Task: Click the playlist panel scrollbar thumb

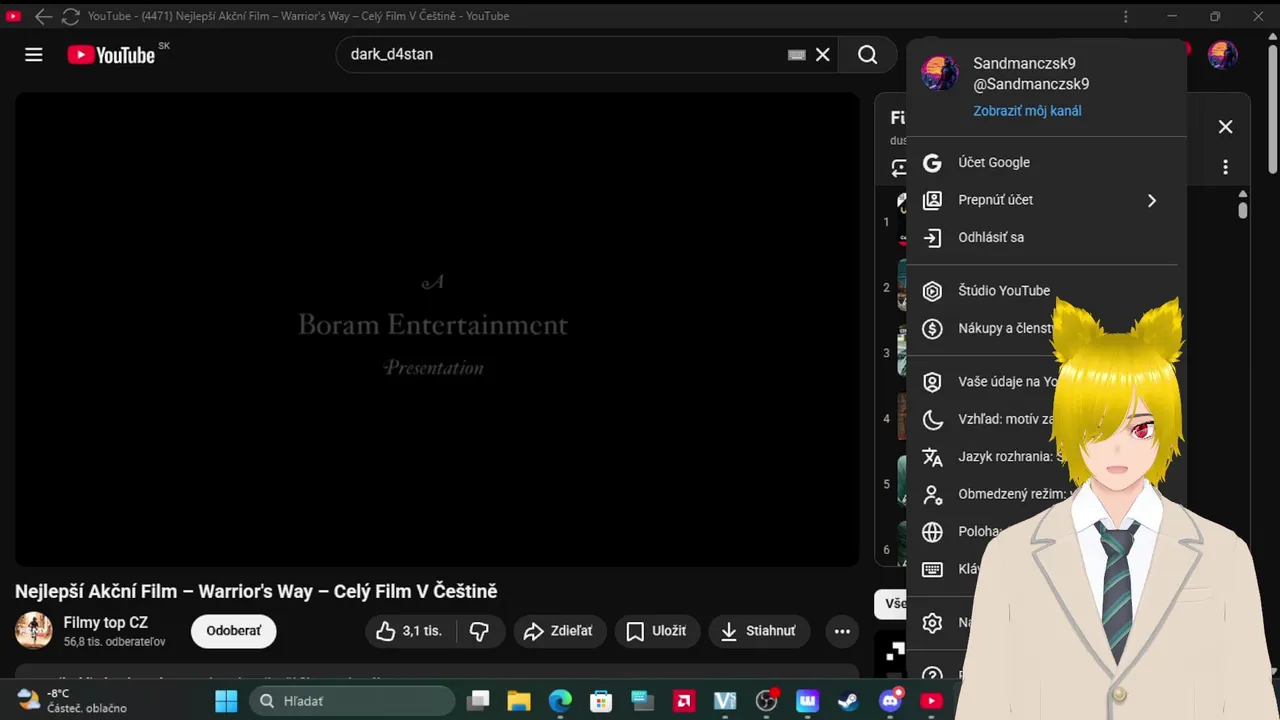Action: click(1243, 210)
